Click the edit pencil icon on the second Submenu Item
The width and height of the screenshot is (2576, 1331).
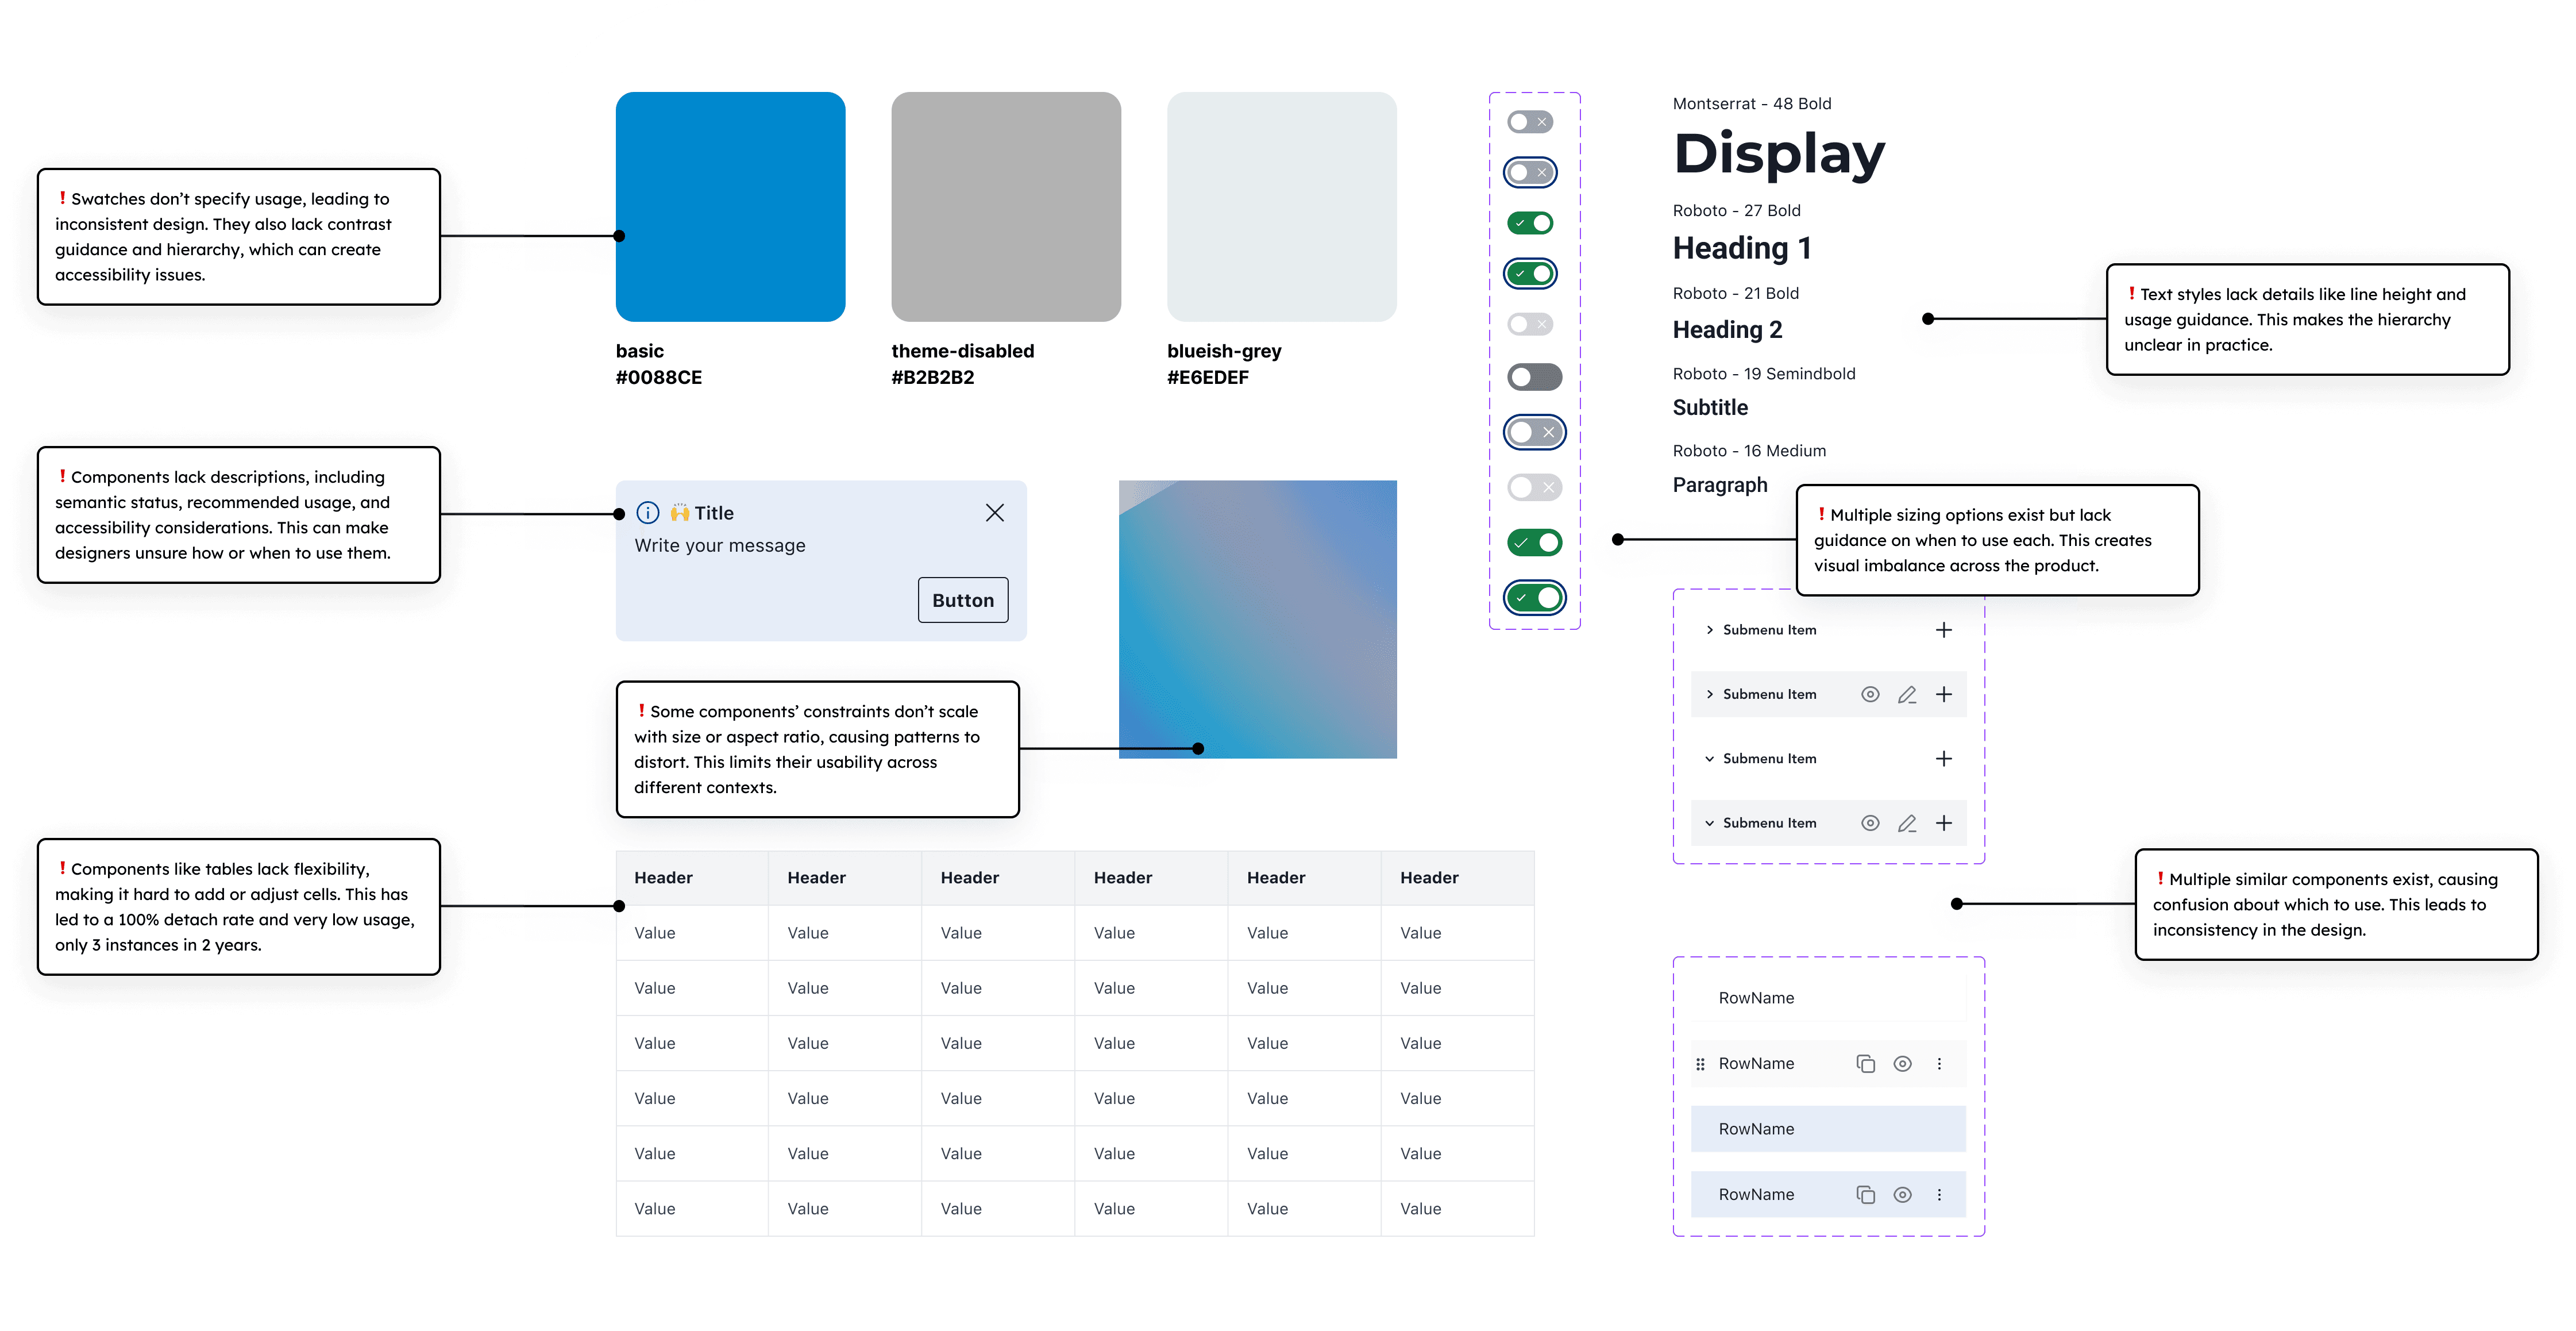pyautogui.click(x=1907, y=693)
